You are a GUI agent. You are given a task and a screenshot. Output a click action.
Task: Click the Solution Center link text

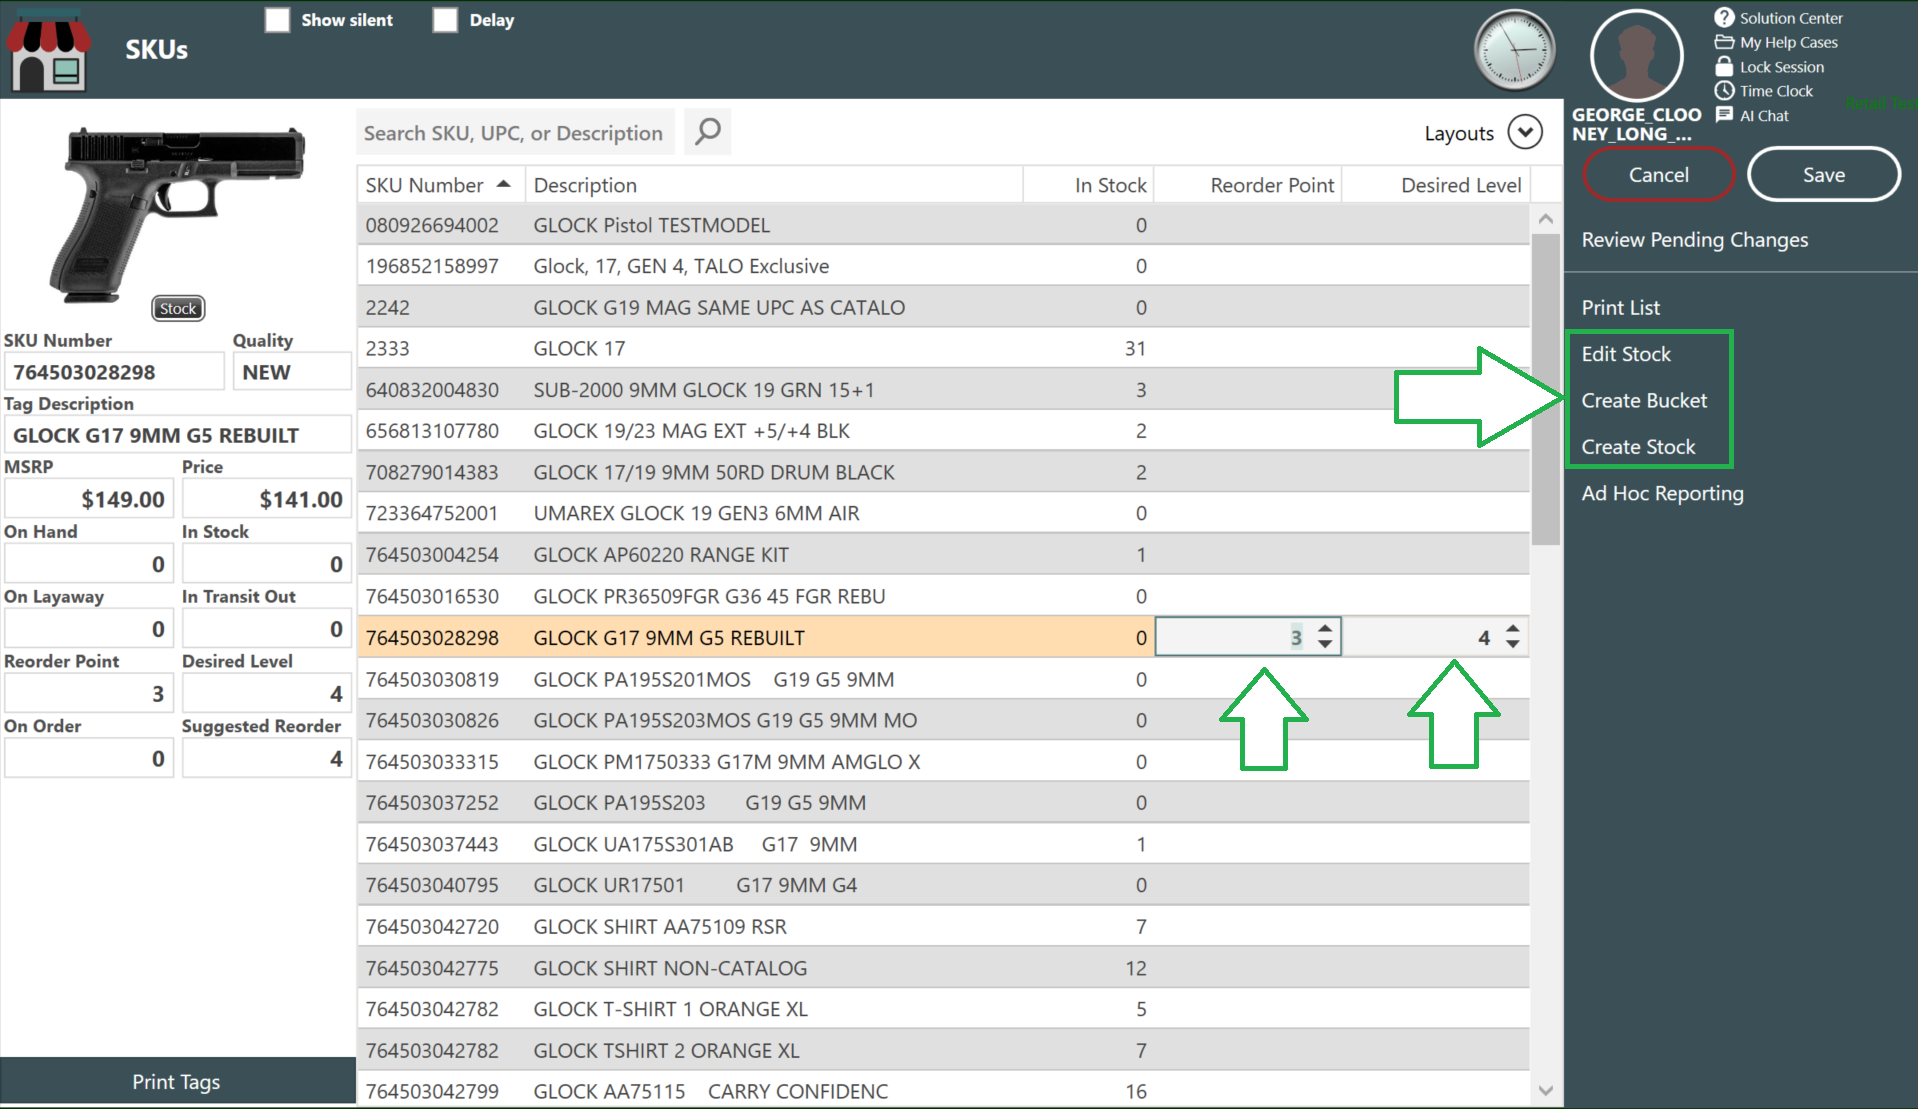click(1790, 18)
